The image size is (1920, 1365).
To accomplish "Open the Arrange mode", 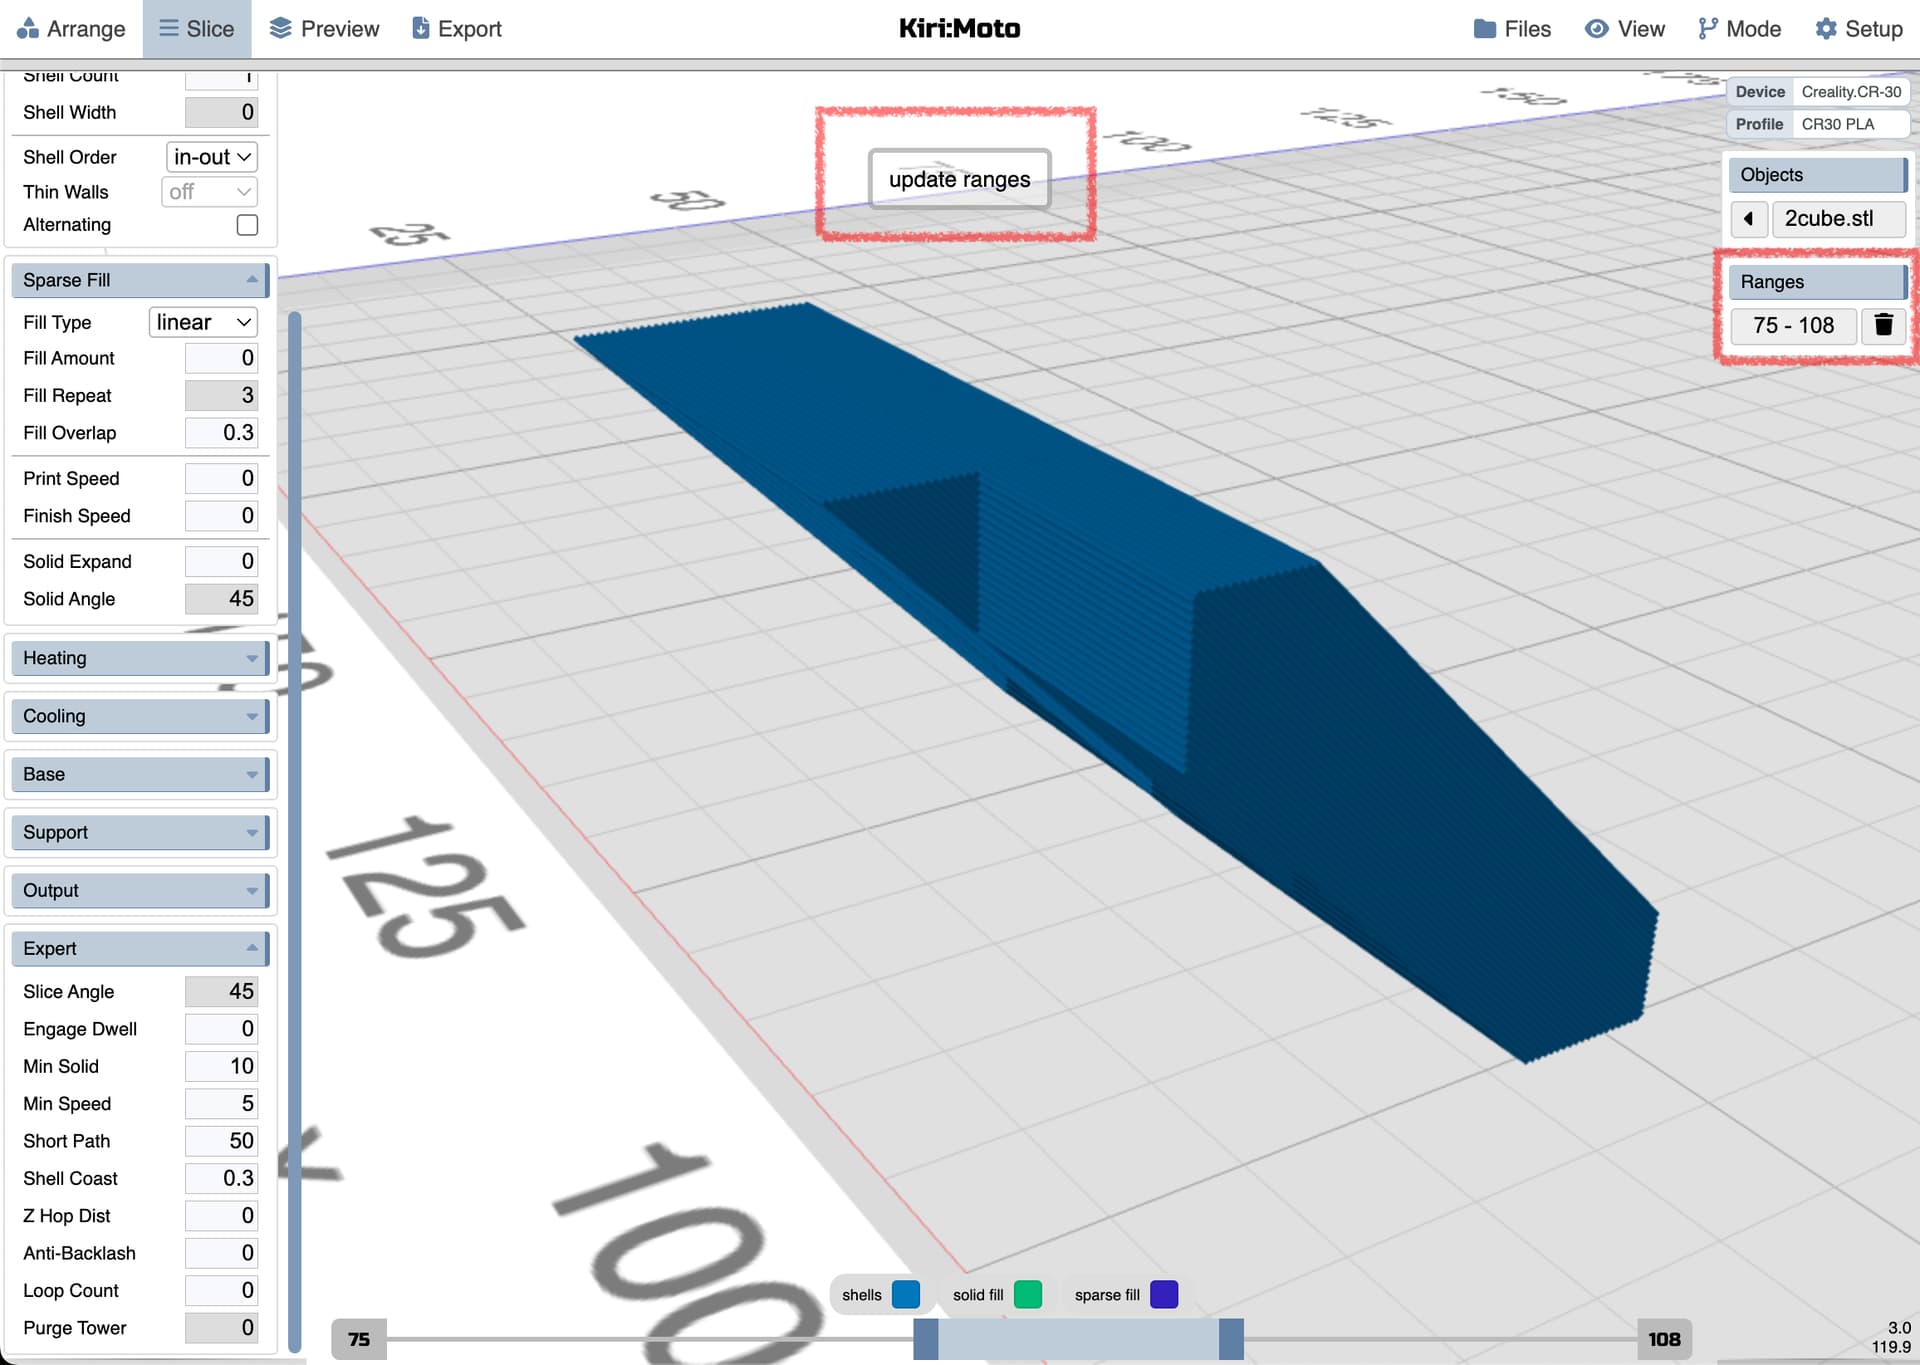I will pos(71,29).
